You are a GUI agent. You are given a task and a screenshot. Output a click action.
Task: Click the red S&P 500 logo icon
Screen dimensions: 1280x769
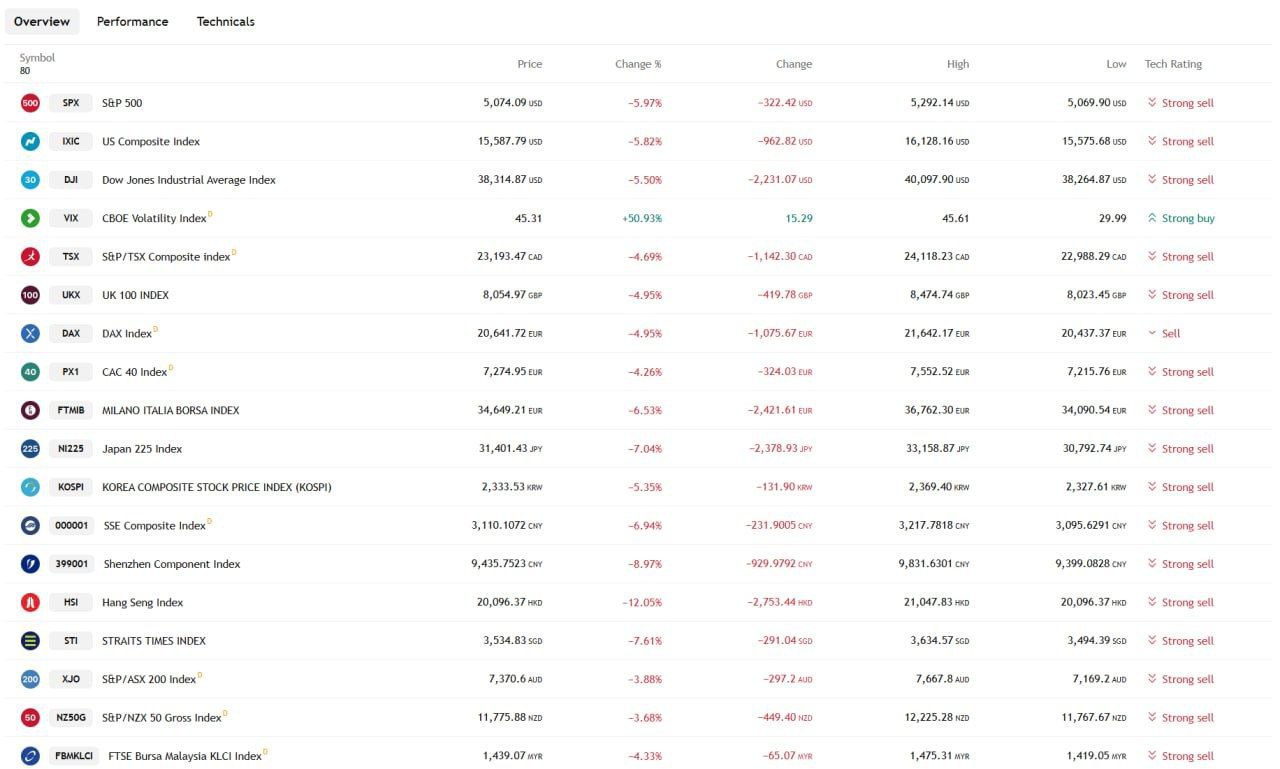[30, 103]
